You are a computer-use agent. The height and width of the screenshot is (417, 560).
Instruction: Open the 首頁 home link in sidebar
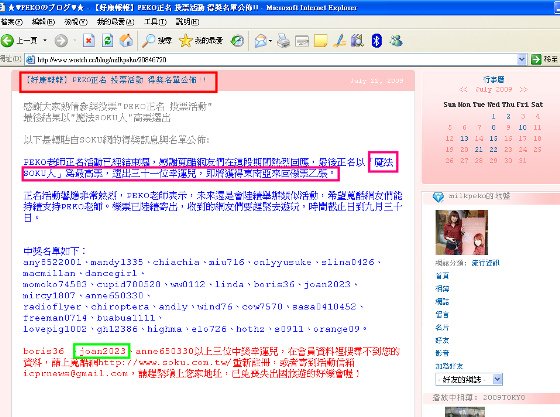click(x=442, y=276)
